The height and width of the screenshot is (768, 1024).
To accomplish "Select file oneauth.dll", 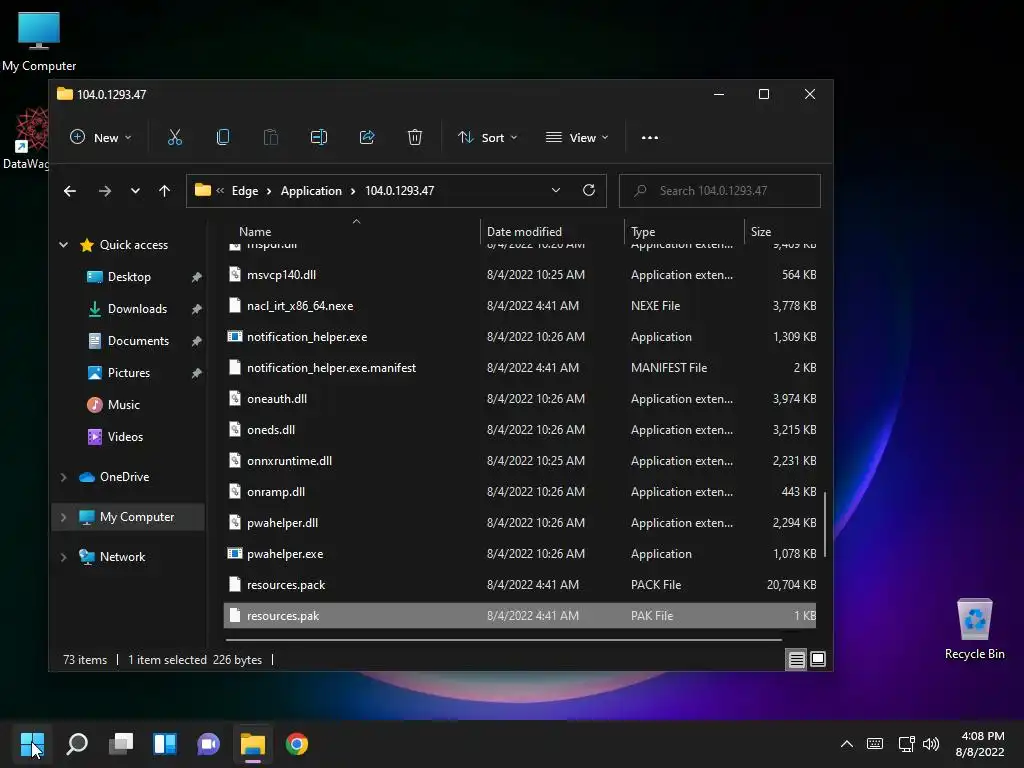I will [x=520, y=399].
